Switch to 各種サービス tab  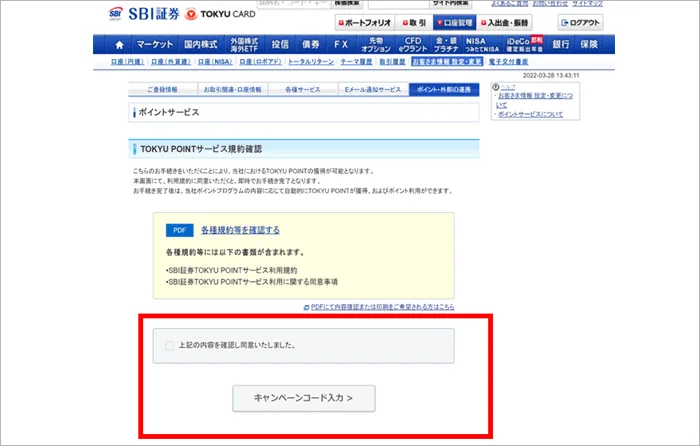[x=303, y=89]
